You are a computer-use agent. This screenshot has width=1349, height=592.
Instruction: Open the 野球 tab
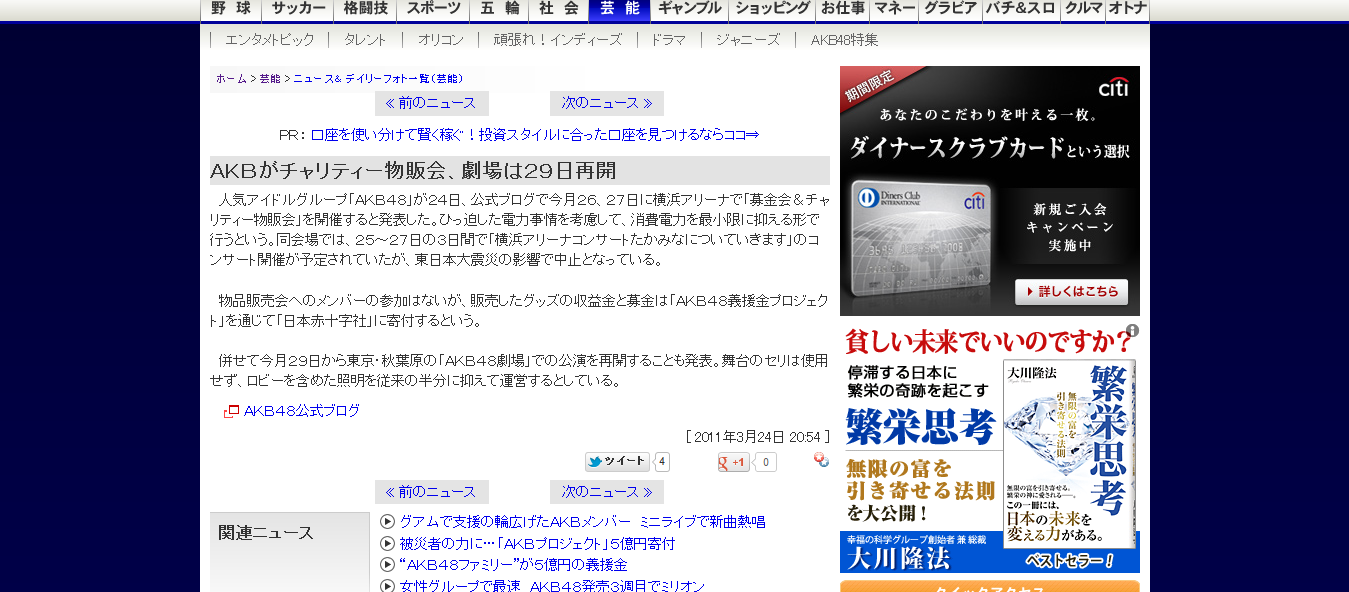[x=231, y=10]
